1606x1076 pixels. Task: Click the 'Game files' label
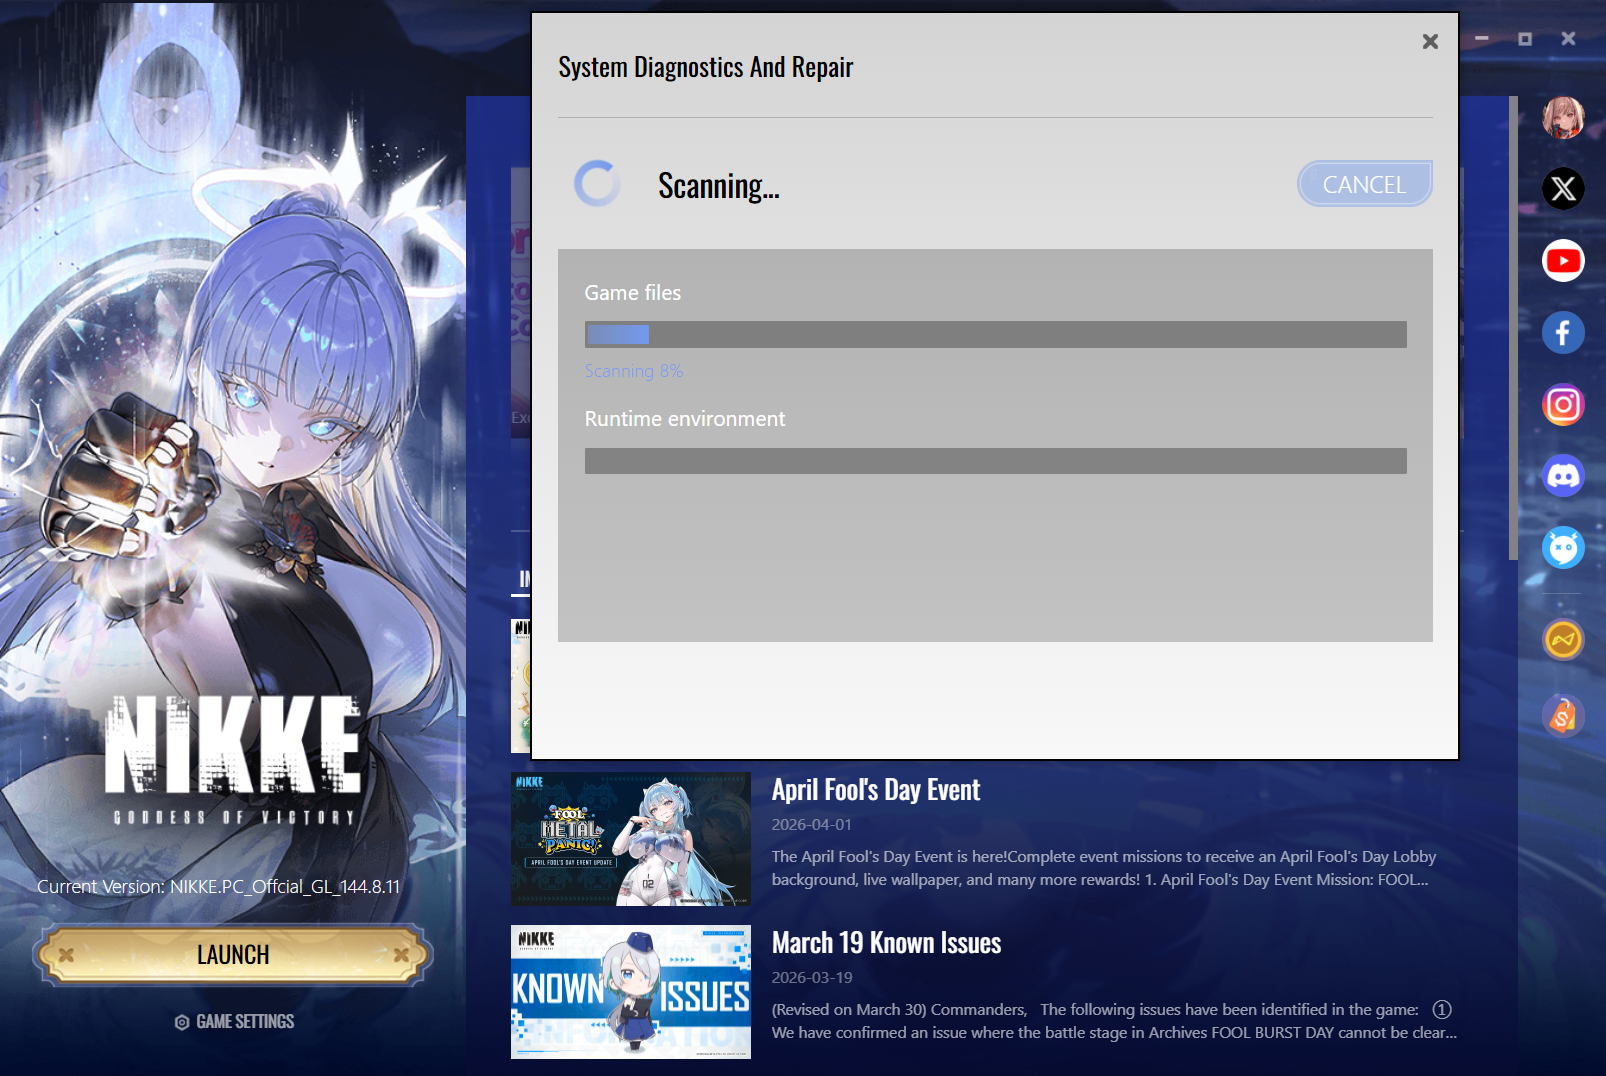tap(633, 293)
